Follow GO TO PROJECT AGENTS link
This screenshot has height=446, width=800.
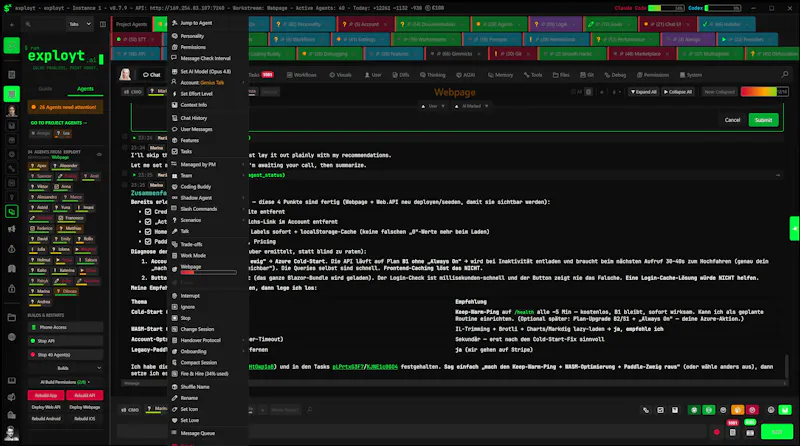pos(59,123)
